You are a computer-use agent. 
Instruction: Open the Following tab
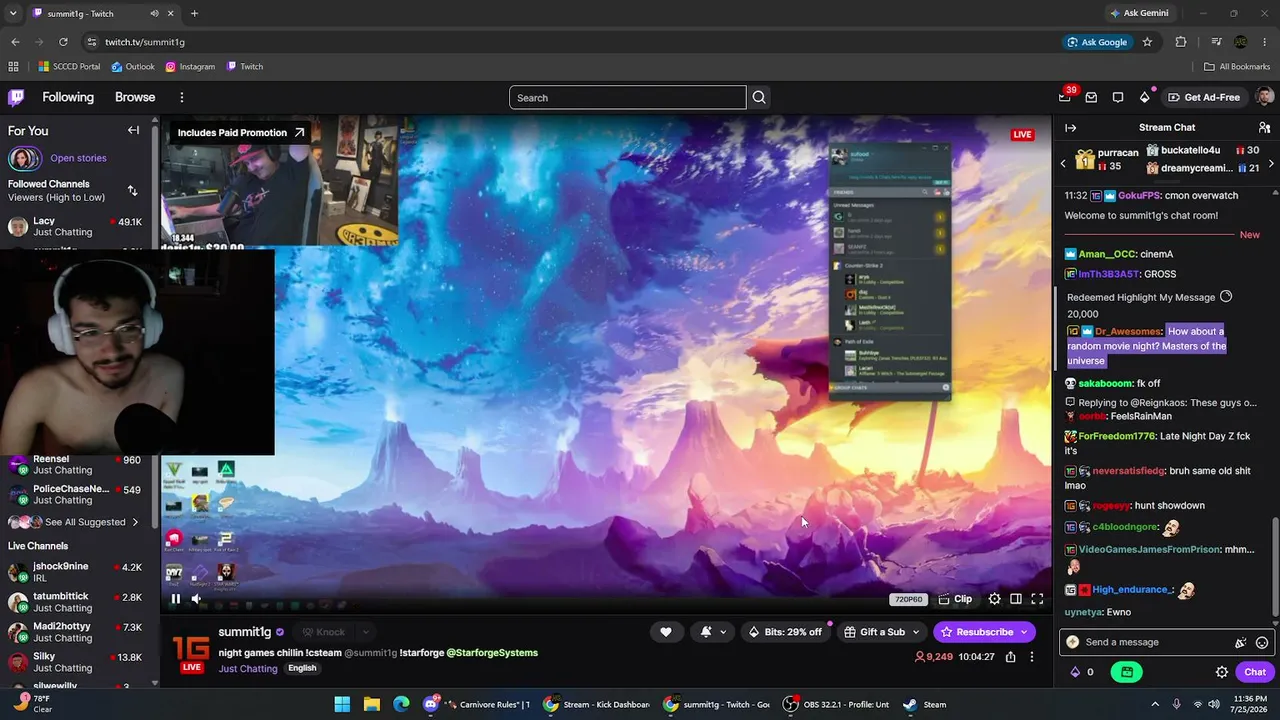coord(68,97)
